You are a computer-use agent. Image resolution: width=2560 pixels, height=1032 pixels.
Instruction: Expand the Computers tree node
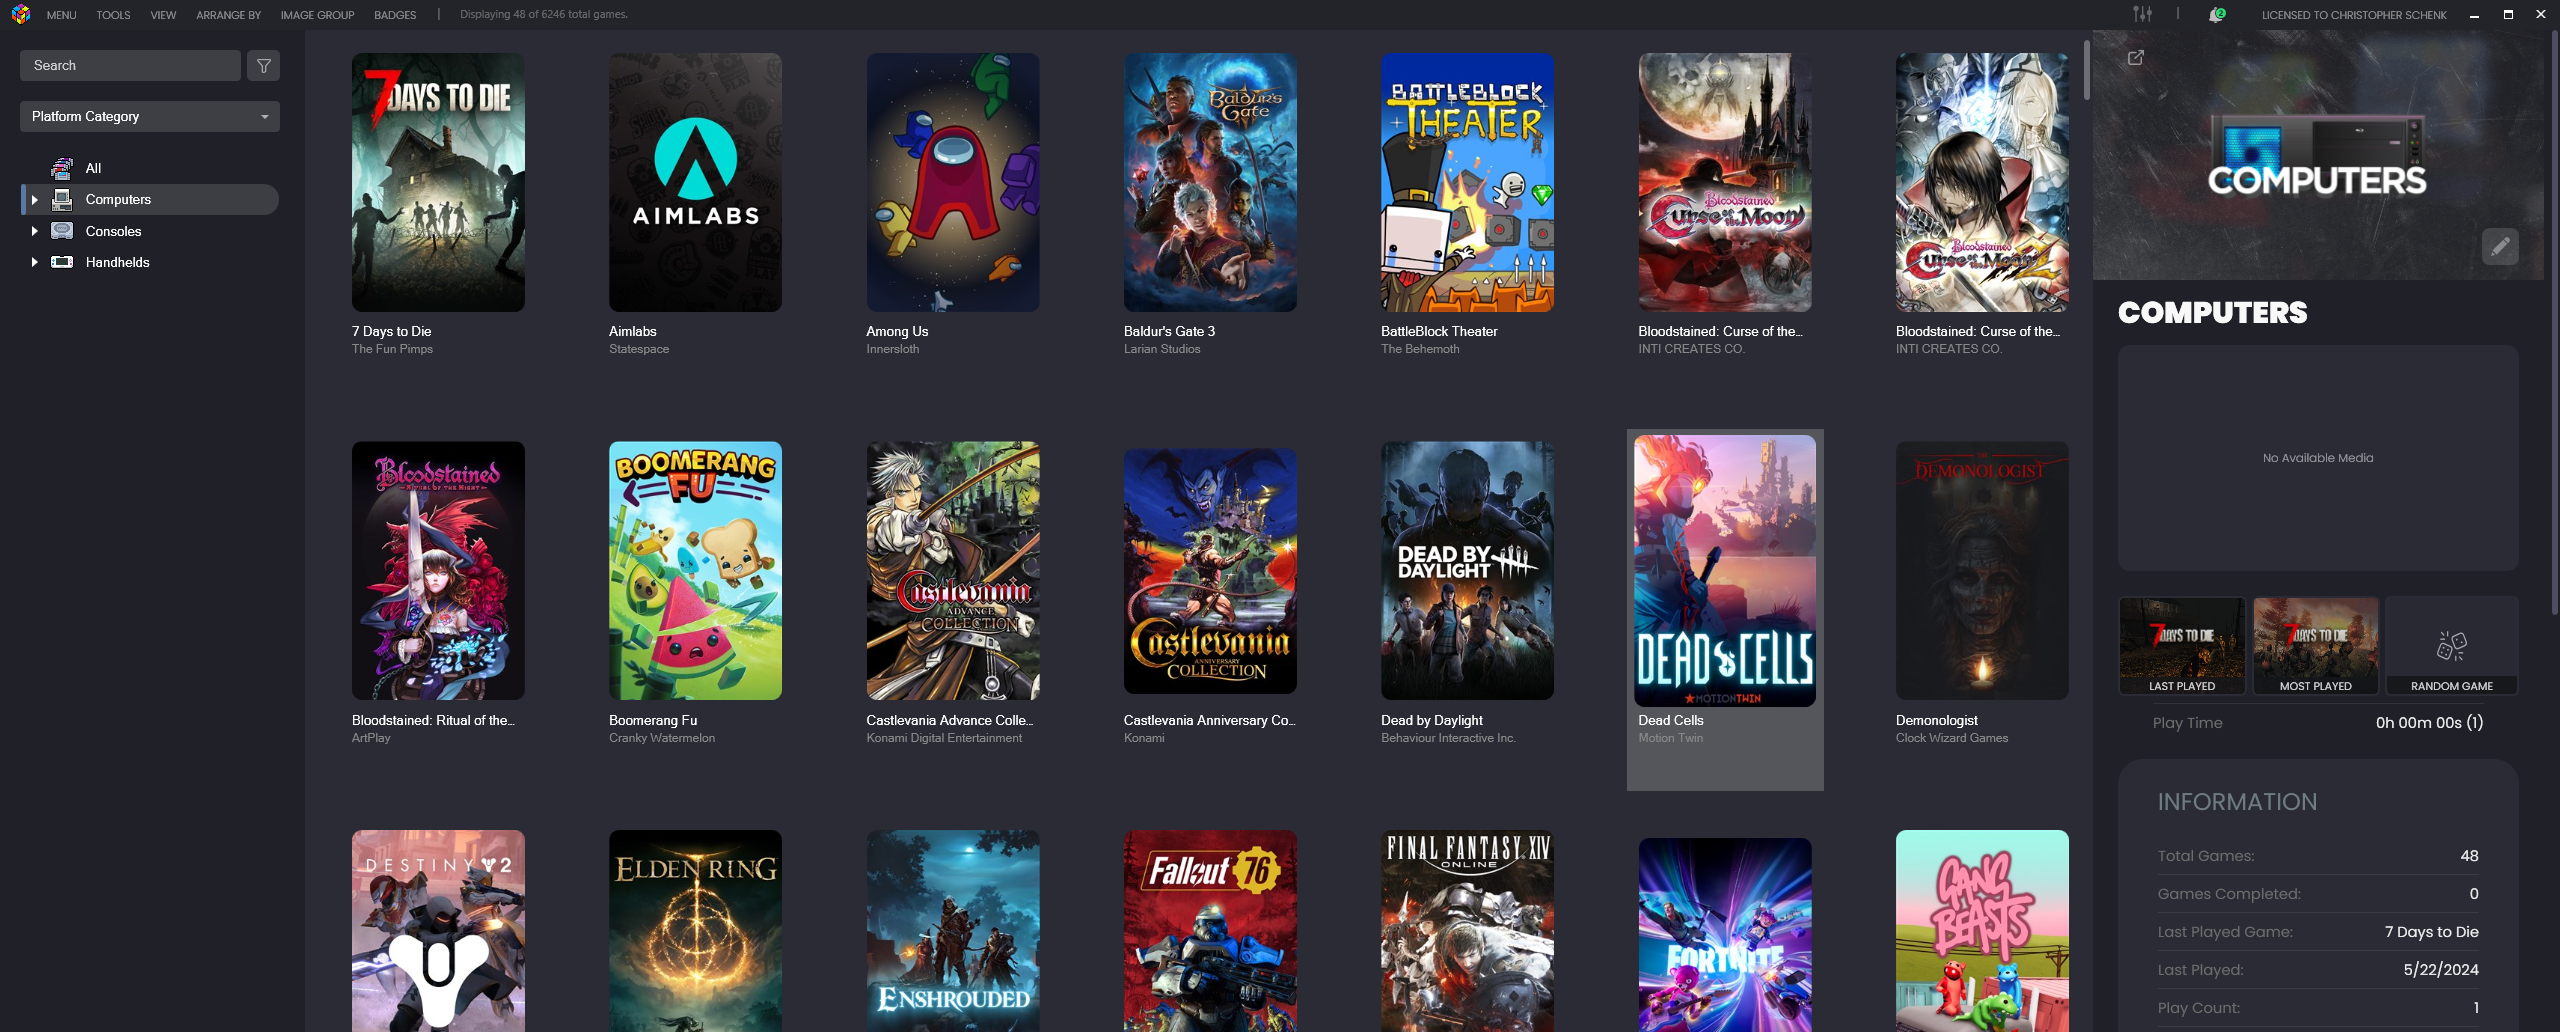click(x=34, y=200)
